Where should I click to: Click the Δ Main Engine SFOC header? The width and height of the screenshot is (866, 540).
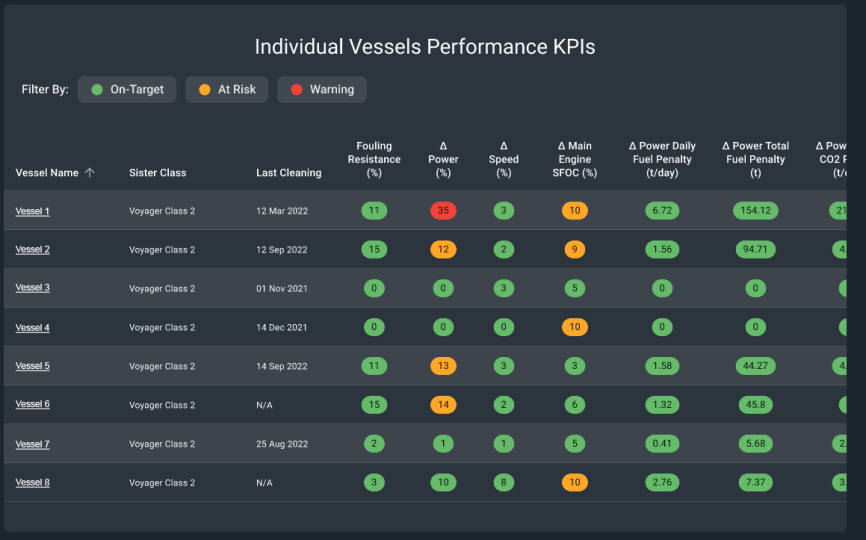pos(575,159)
